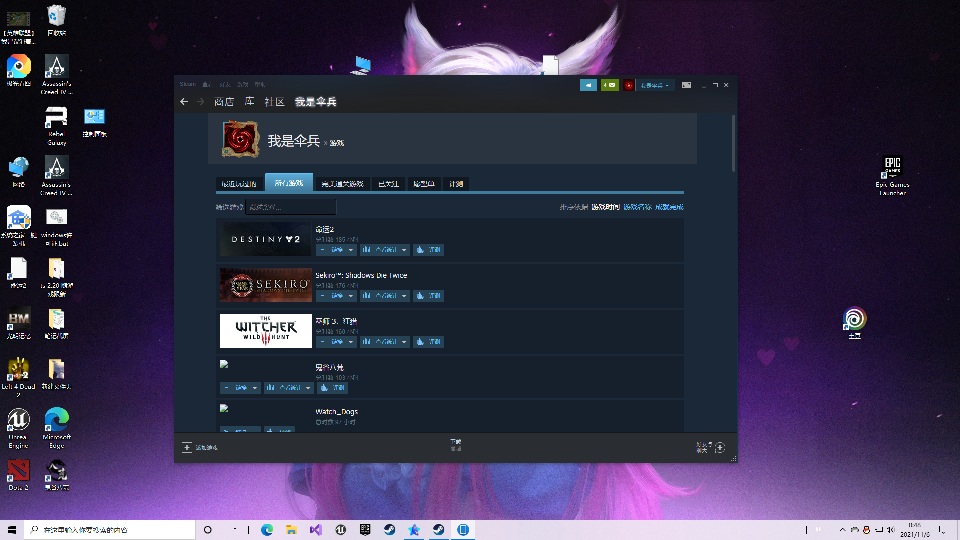Click the 我是伞兵 profile name heading
Screen dimensions: 960x540
[294, 141]
